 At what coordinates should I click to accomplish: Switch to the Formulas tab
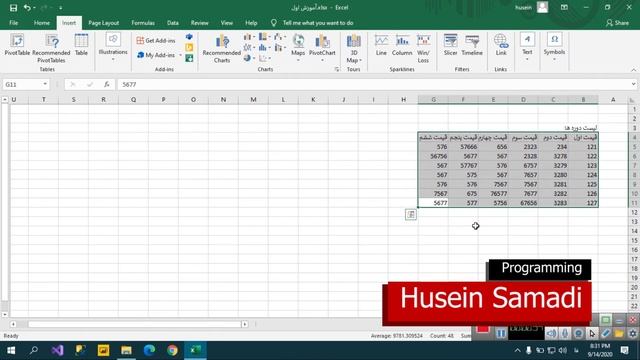[x=143, y=23]
